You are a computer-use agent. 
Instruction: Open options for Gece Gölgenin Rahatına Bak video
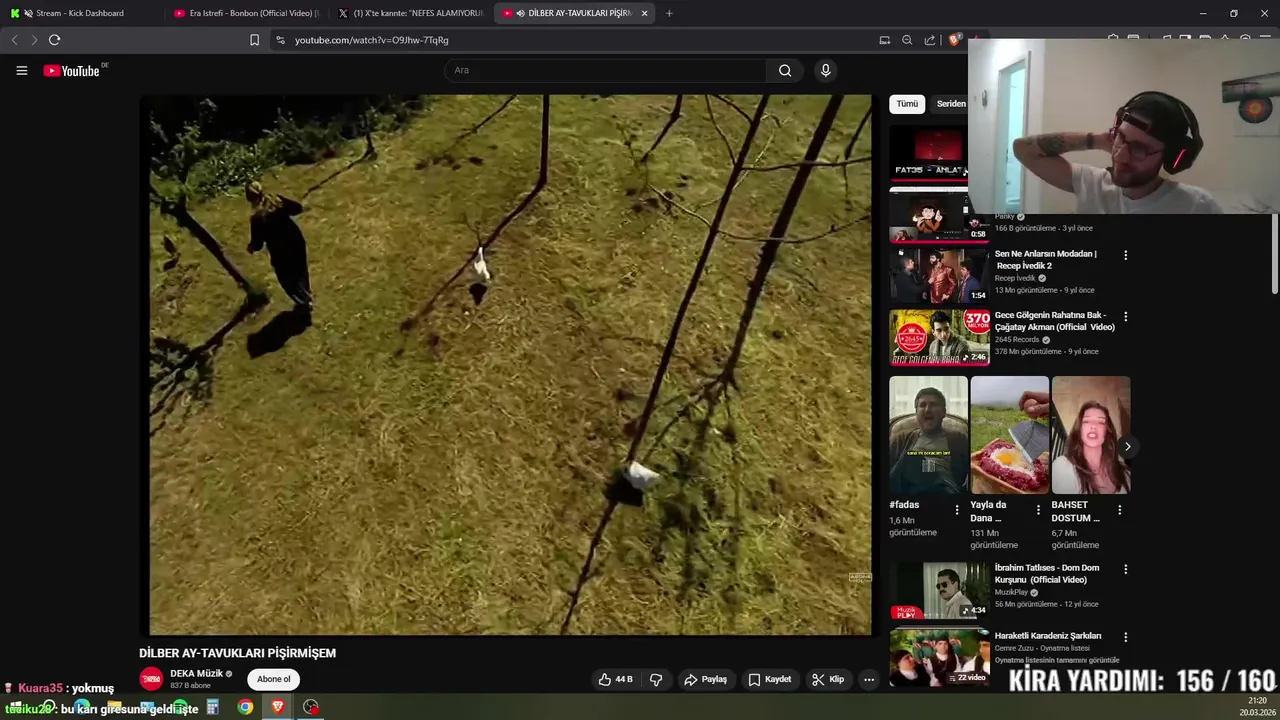1125,316
